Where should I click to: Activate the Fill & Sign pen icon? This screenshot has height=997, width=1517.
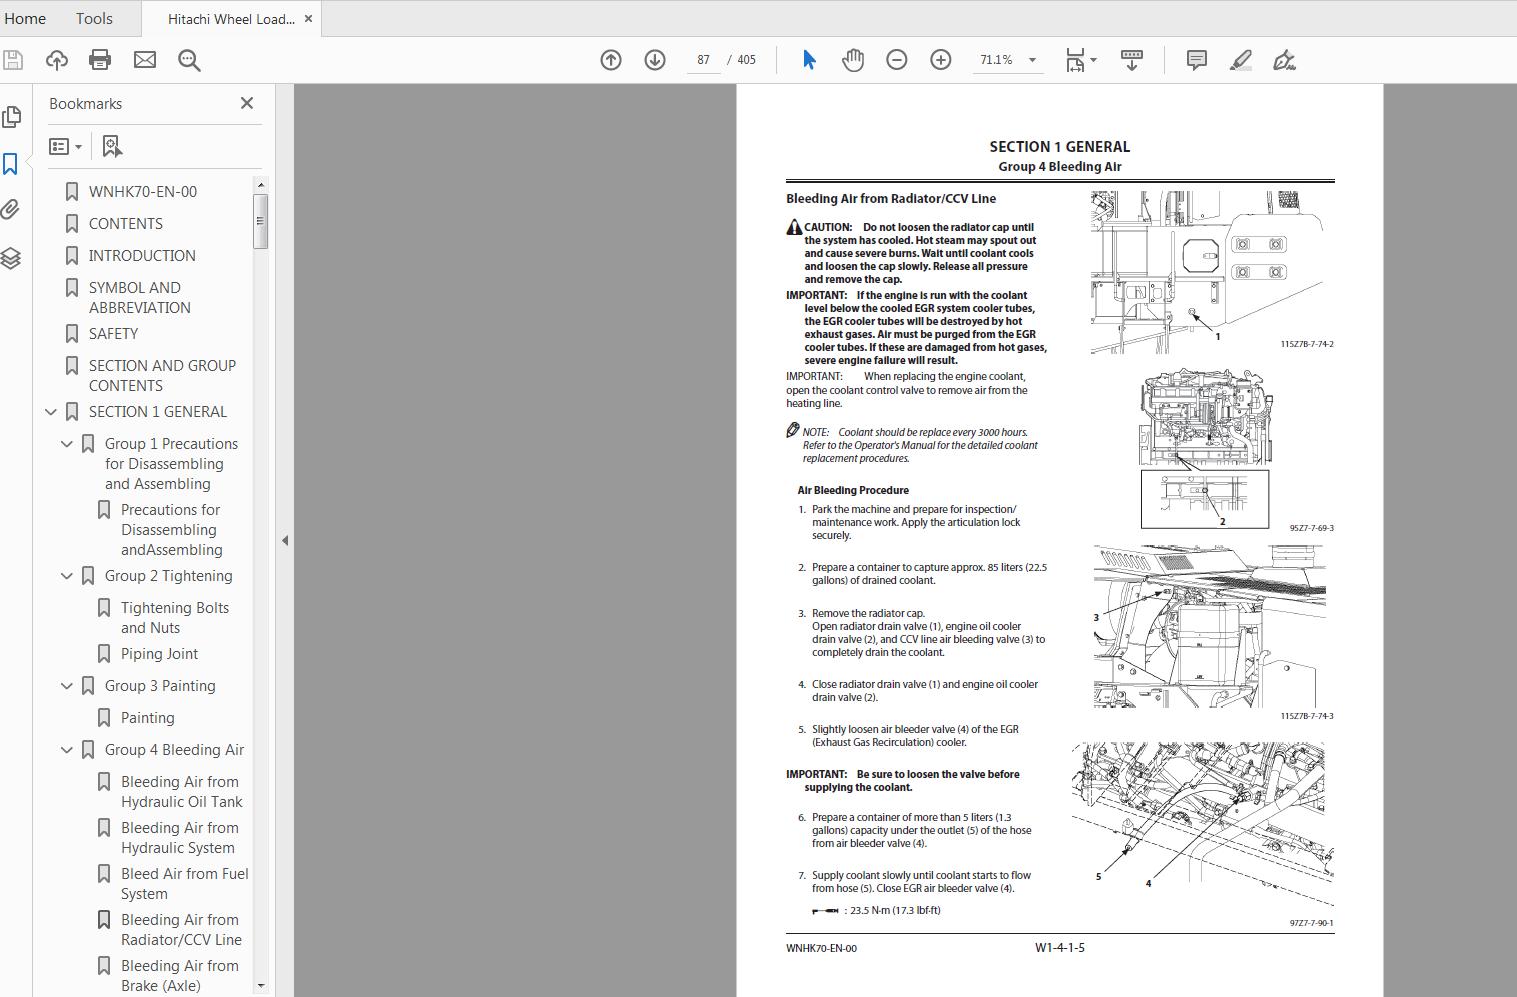pos(1286,59)
